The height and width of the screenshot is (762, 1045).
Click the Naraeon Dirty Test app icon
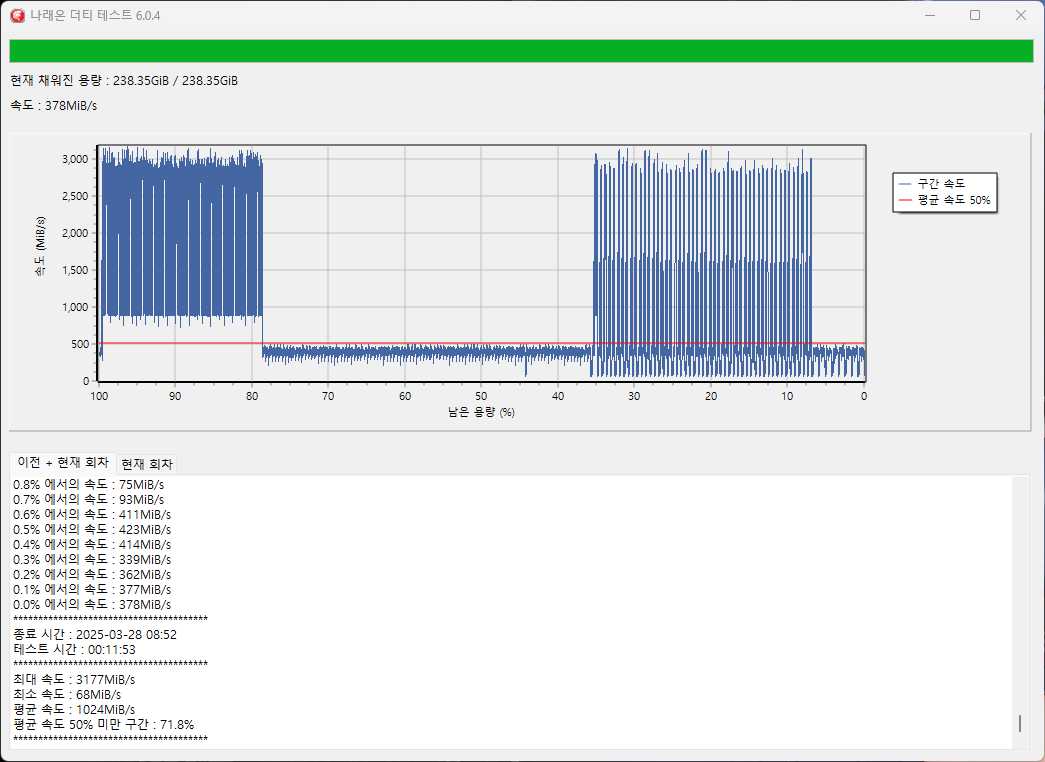pos(17,15)
